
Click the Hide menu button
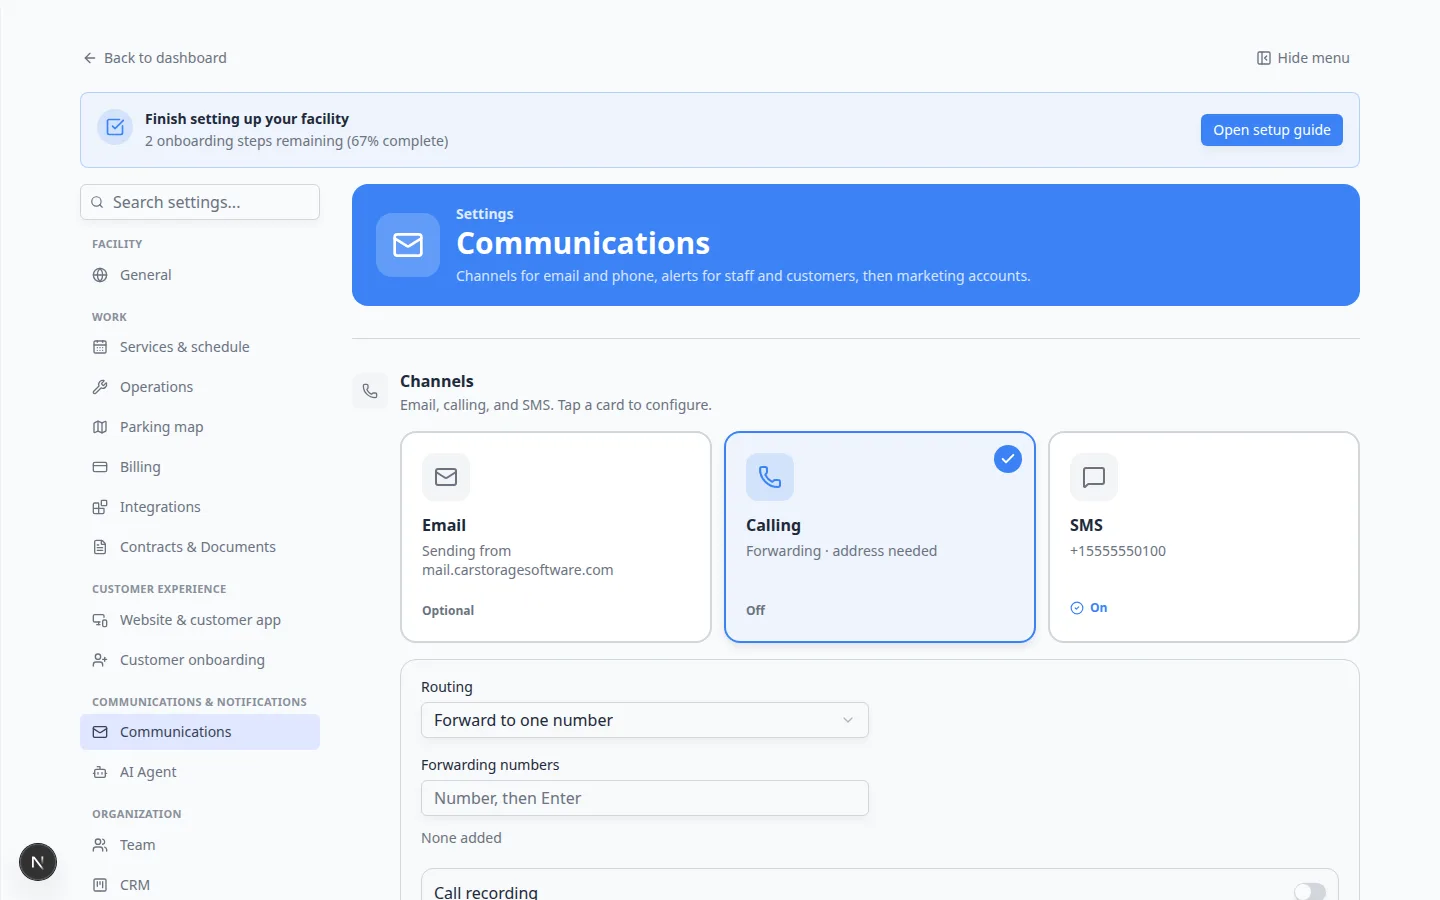[1303, 58]
